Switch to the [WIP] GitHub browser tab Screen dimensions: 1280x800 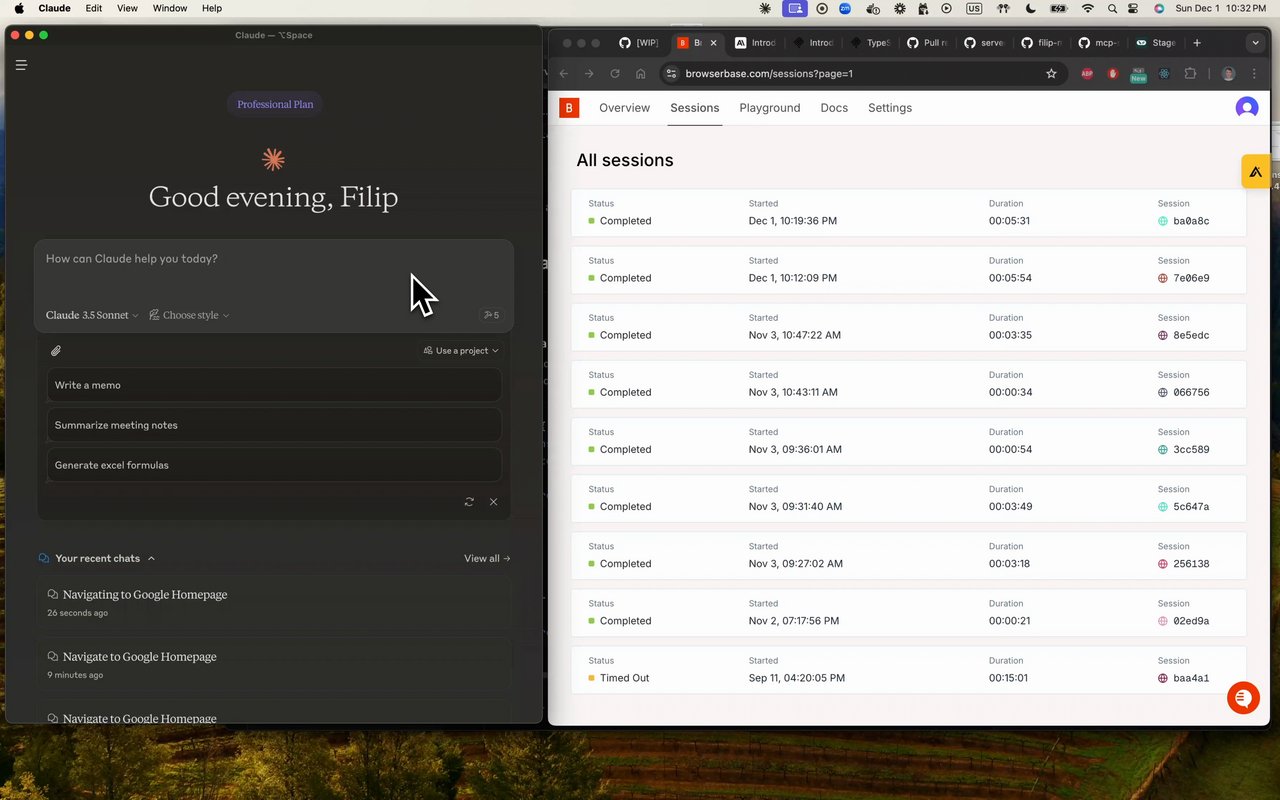[x=638, y=43]
